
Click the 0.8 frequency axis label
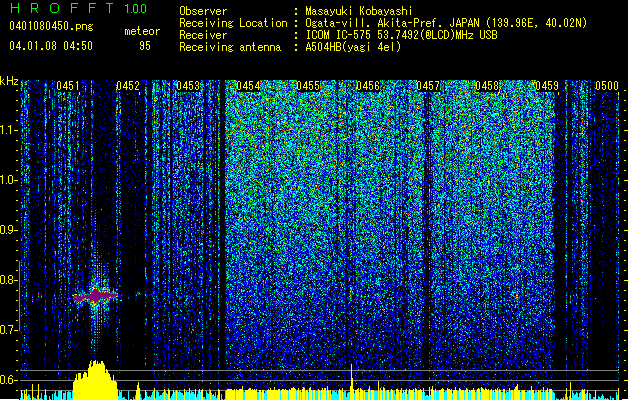click(x=9, y=280)
